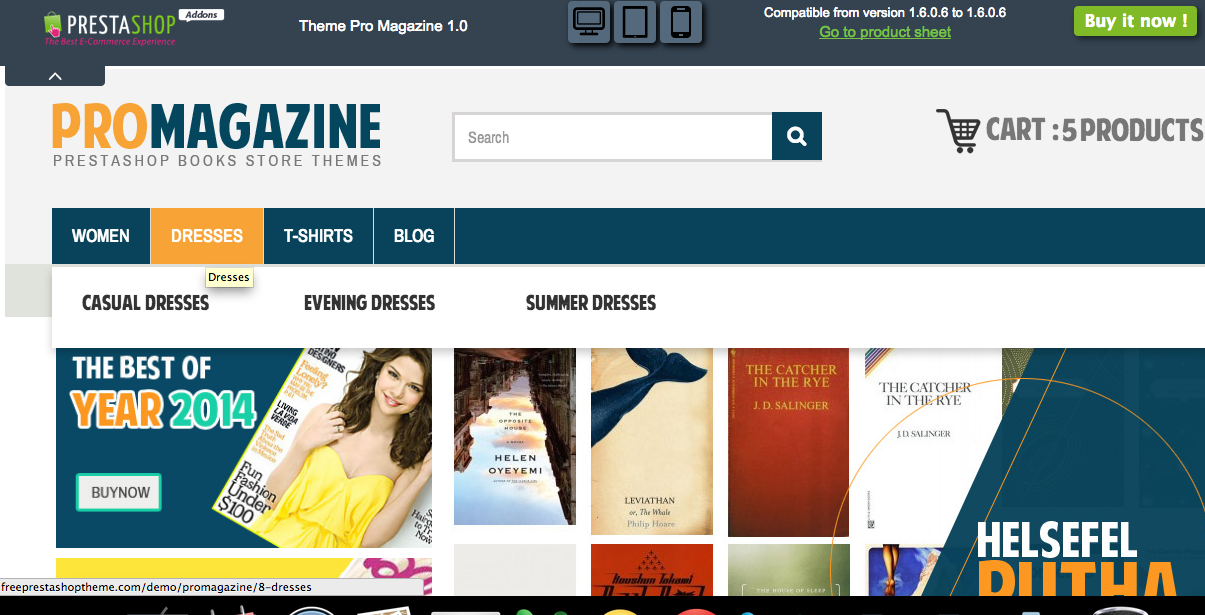Open the Go to product sheet link

[885, 32]
